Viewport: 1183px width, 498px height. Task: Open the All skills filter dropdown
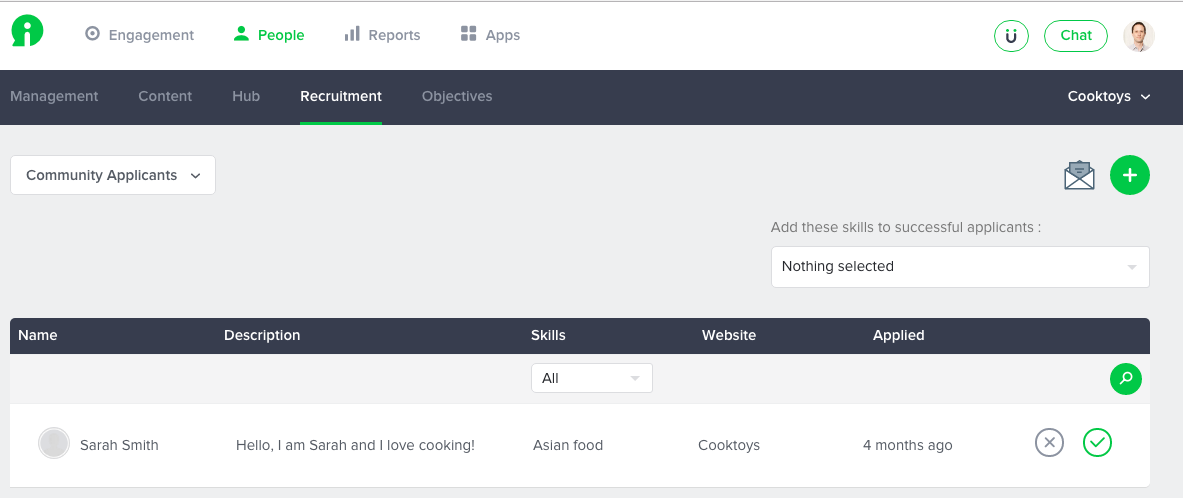(x=592, y=378)
